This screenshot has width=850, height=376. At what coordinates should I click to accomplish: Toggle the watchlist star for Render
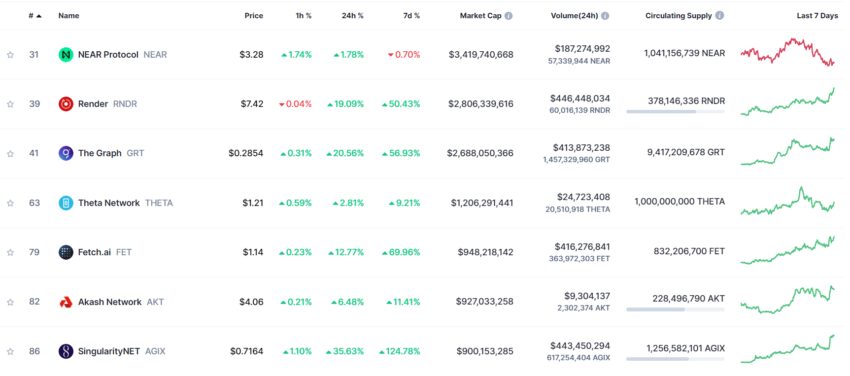(10, 104)
